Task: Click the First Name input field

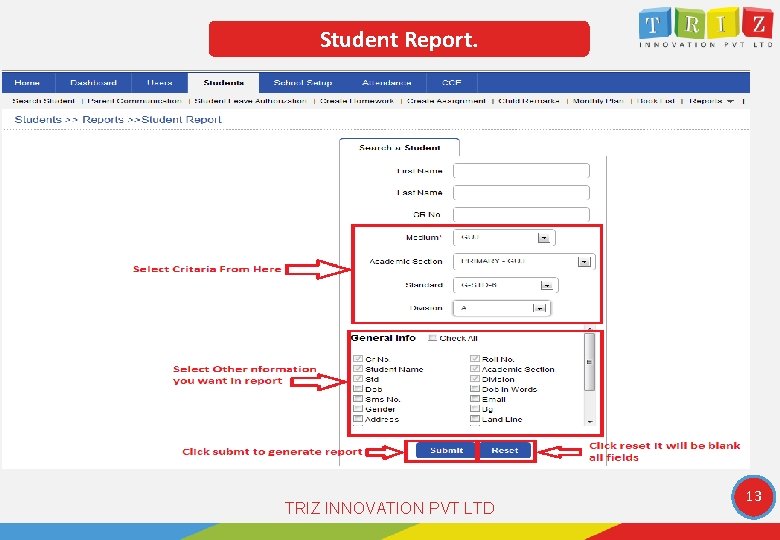Action: 521,171
